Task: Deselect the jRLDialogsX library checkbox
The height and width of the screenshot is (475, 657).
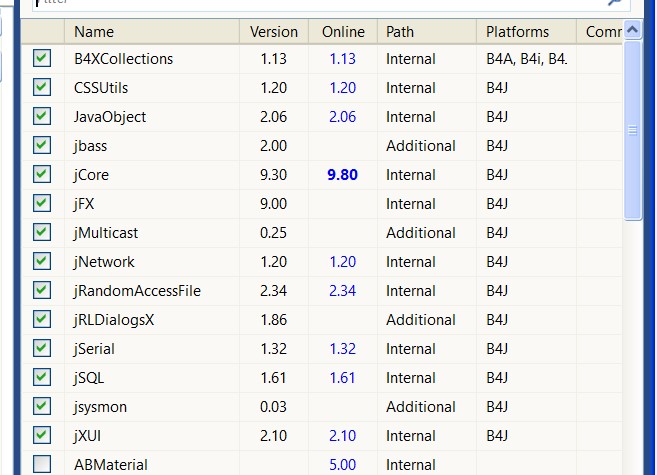Action: (x=42, y=320)
